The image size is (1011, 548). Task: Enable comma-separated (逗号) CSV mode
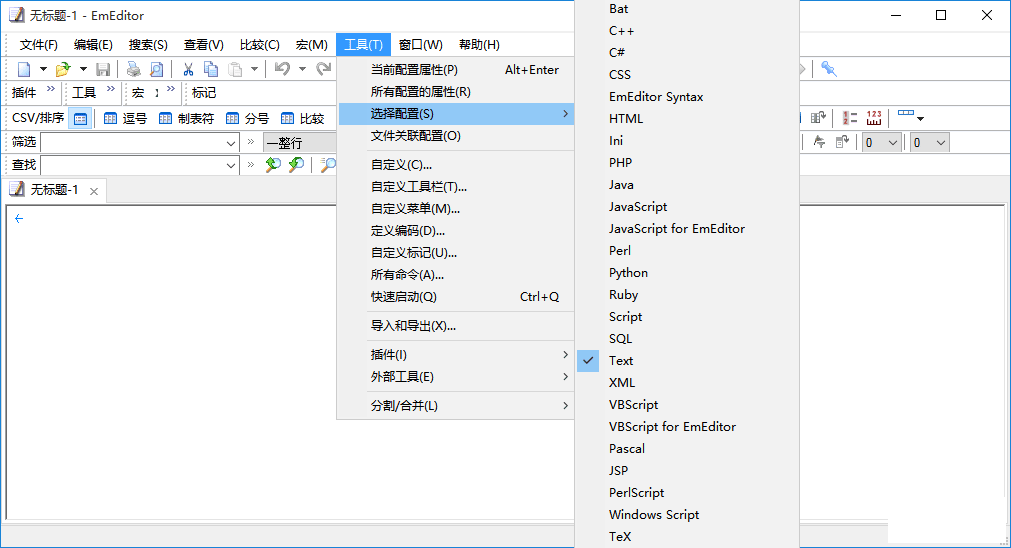click(x=125, y=118)
